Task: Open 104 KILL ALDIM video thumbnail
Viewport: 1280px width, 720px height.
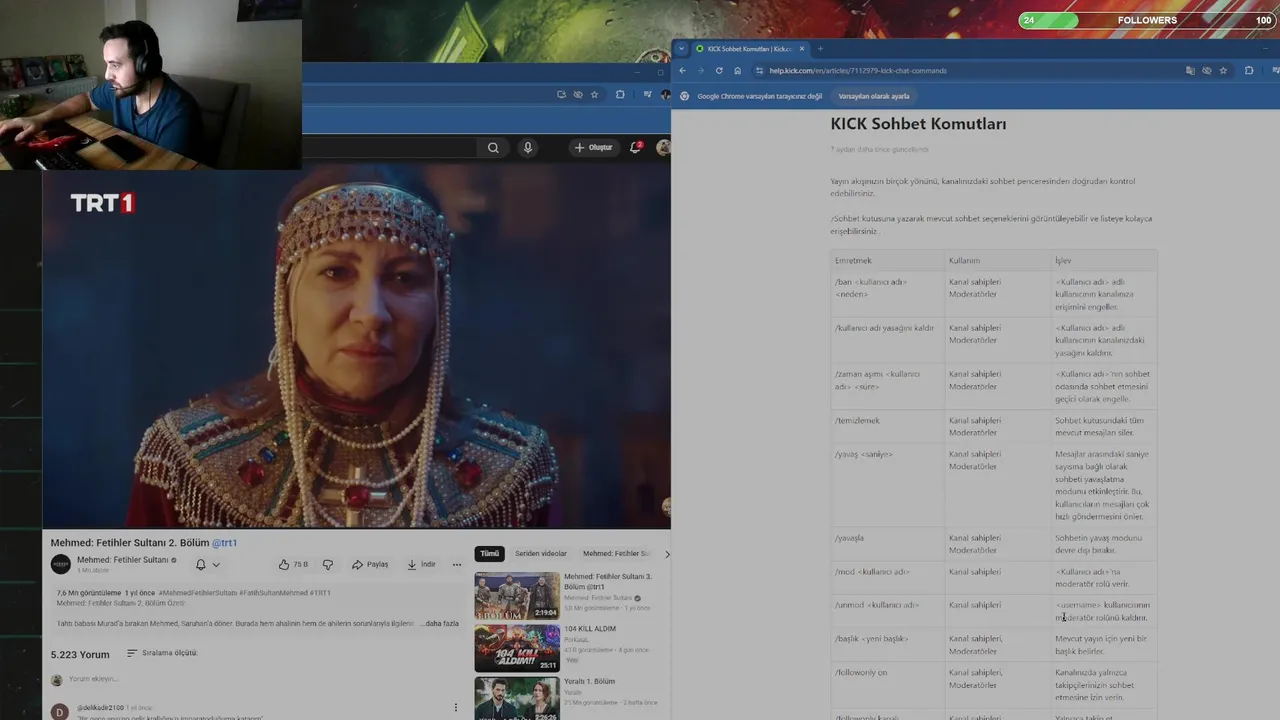Action: tap(517, 648)
